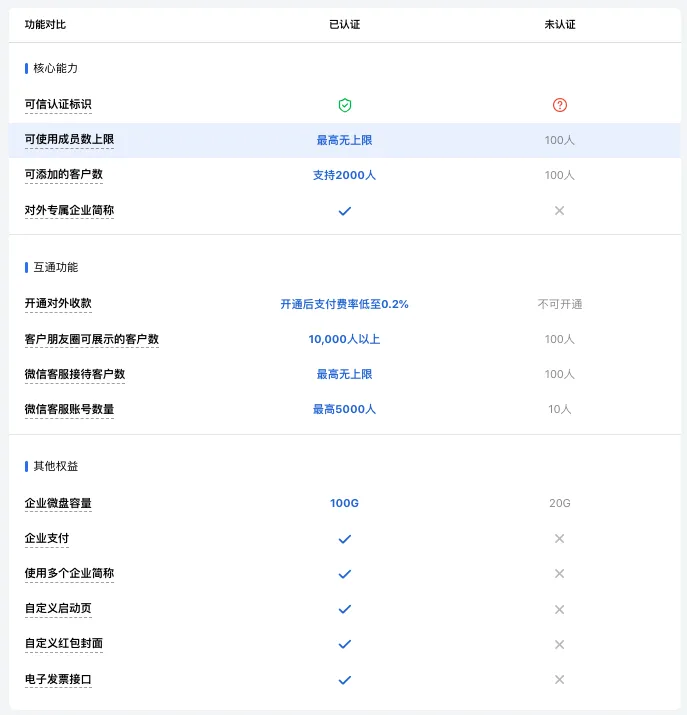Click the 企业微盘容量 feature label
This screenshot has height=715, width=687.
coord(58,503)
